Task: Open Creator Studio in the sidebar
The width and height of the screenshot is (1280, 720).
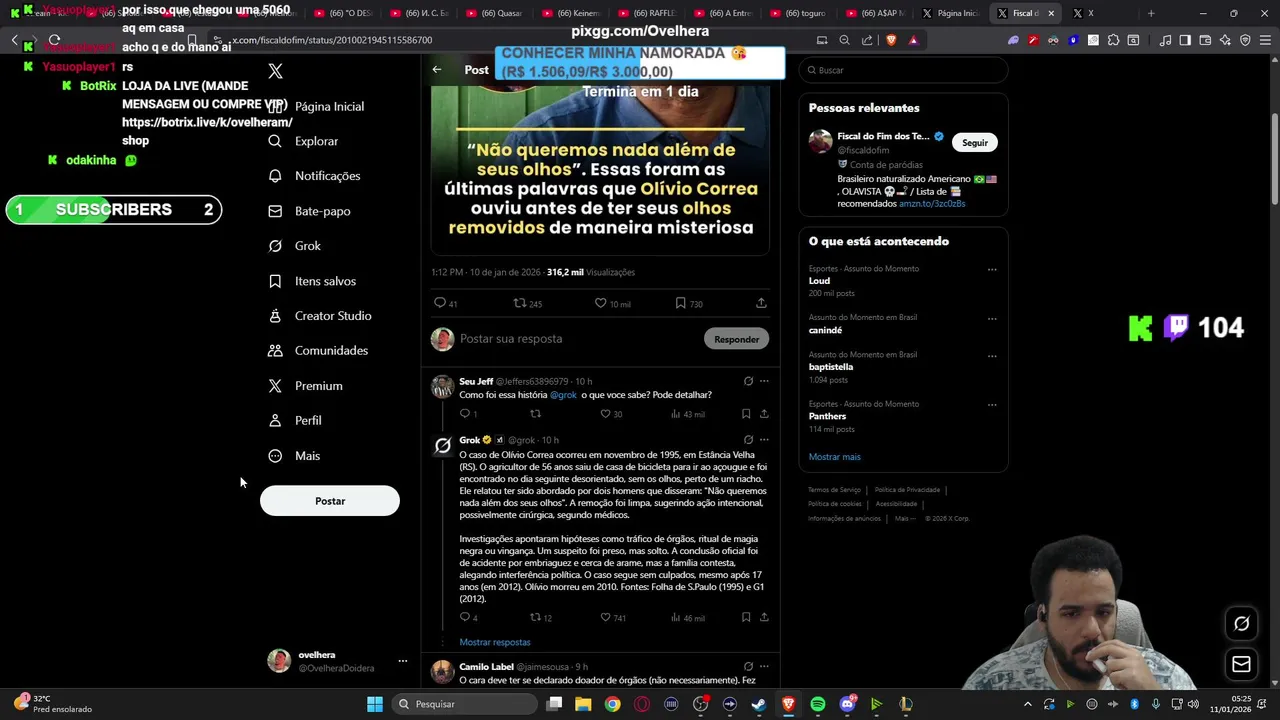Action: point(320,316)
